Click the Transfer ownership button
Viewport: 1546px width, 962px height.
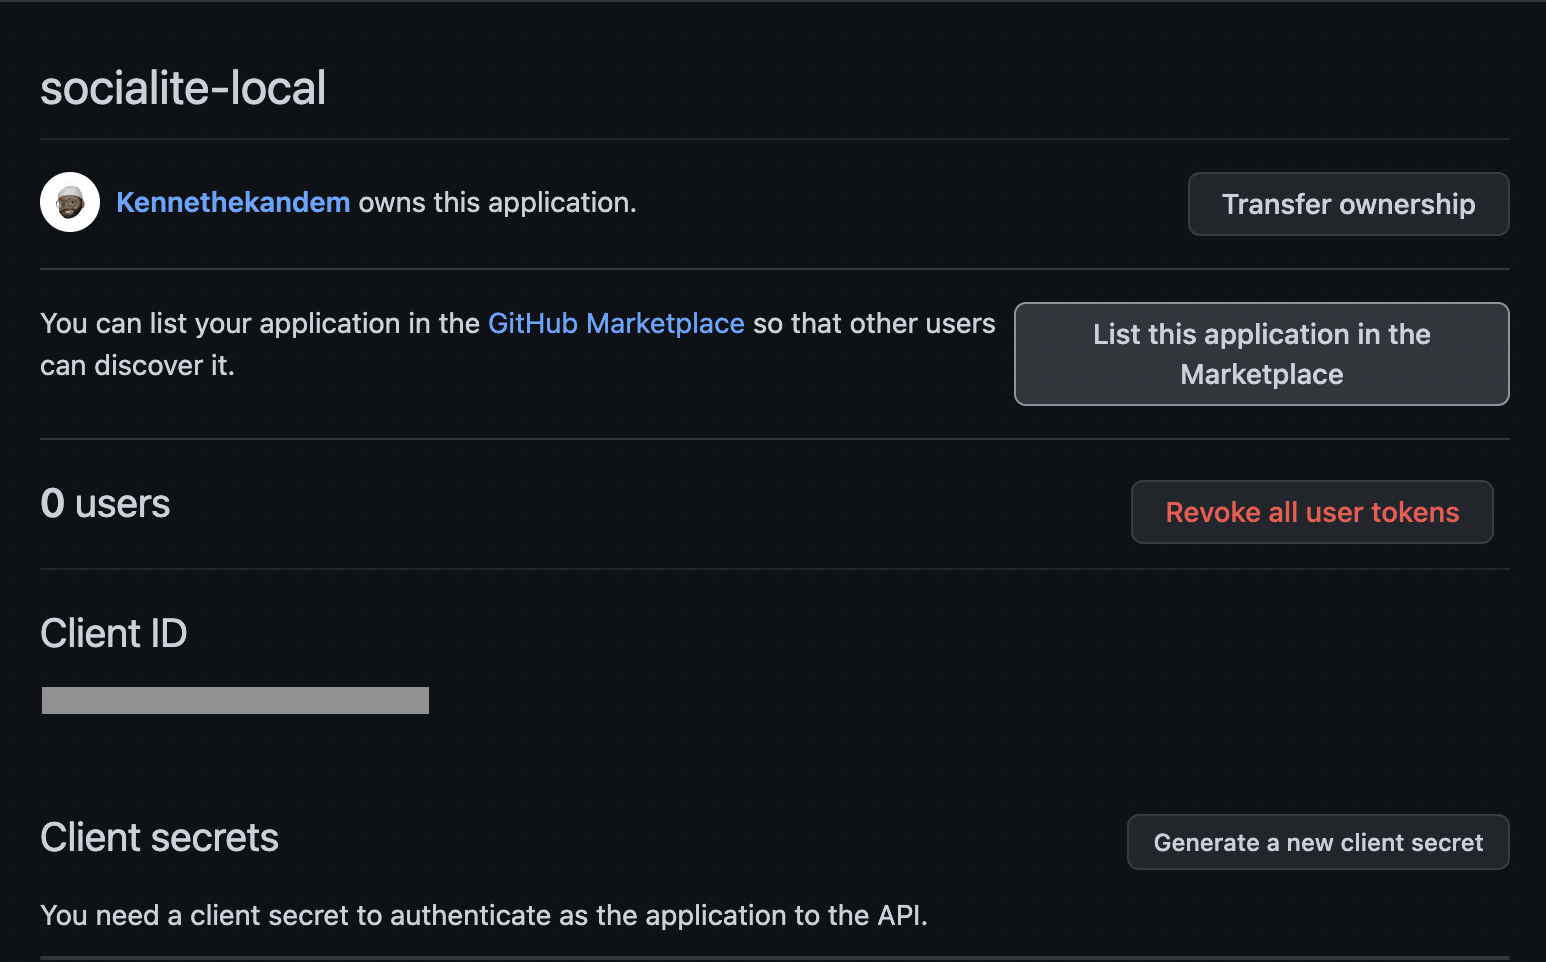pos(1348,204)
